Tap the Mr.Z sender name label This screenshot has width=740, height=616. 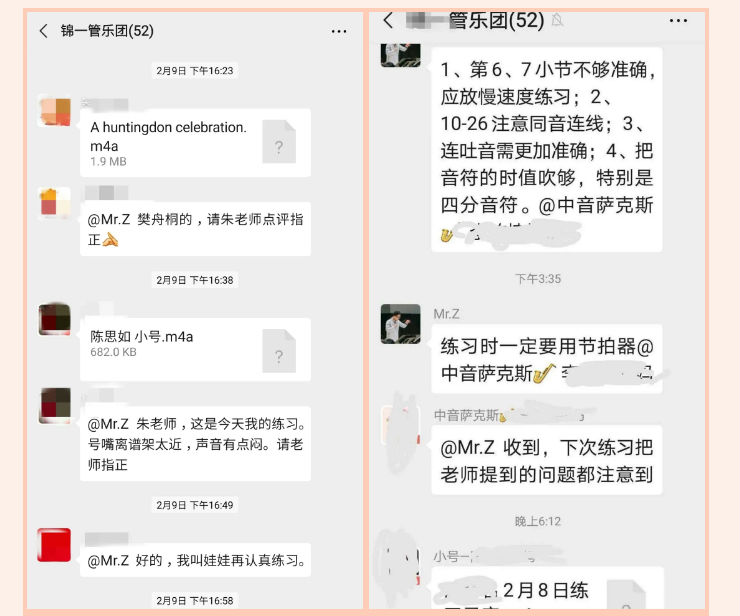446,314
